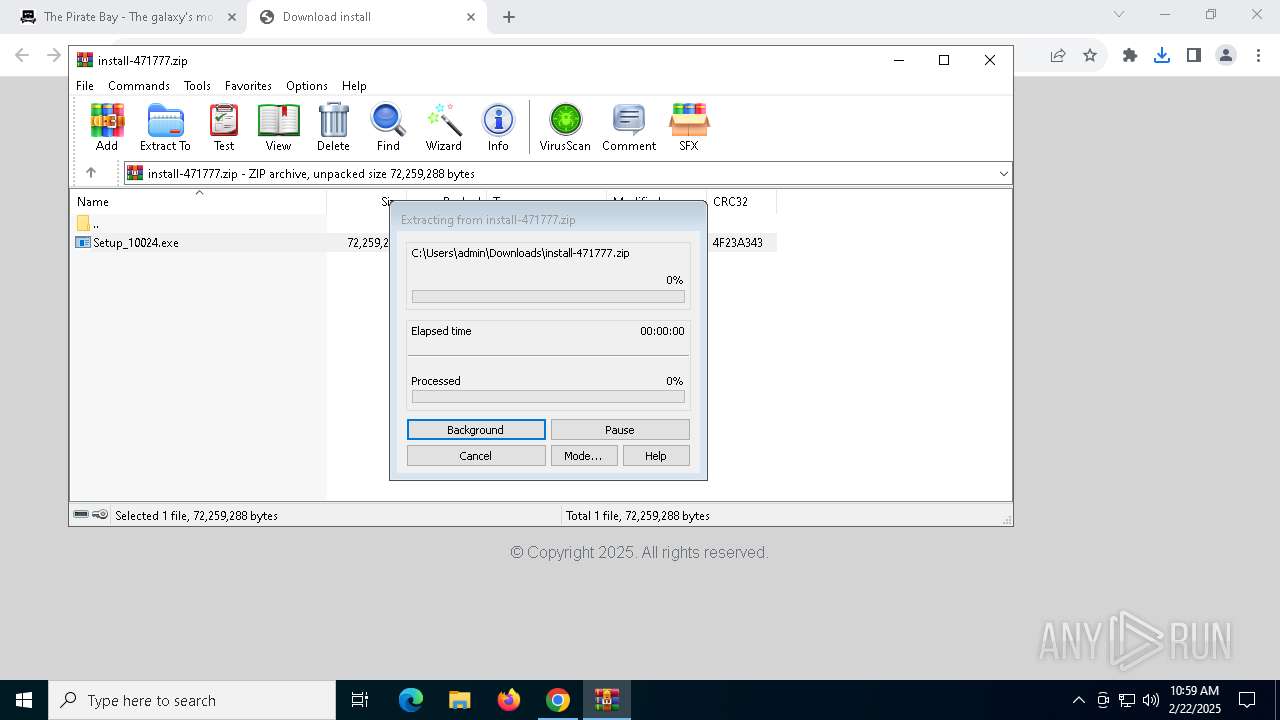Open the Options menu
The width and height of the screenshot is (1280, 720).
point(307,86)
